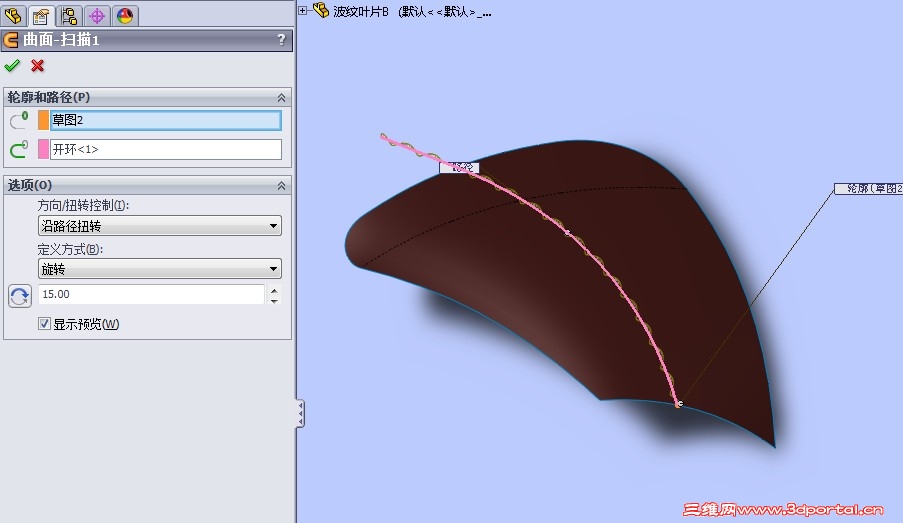This screenshot has height=523, width=903.
Task: Click the 轮廓(草图2) callout label
Action: pos(869,188)
